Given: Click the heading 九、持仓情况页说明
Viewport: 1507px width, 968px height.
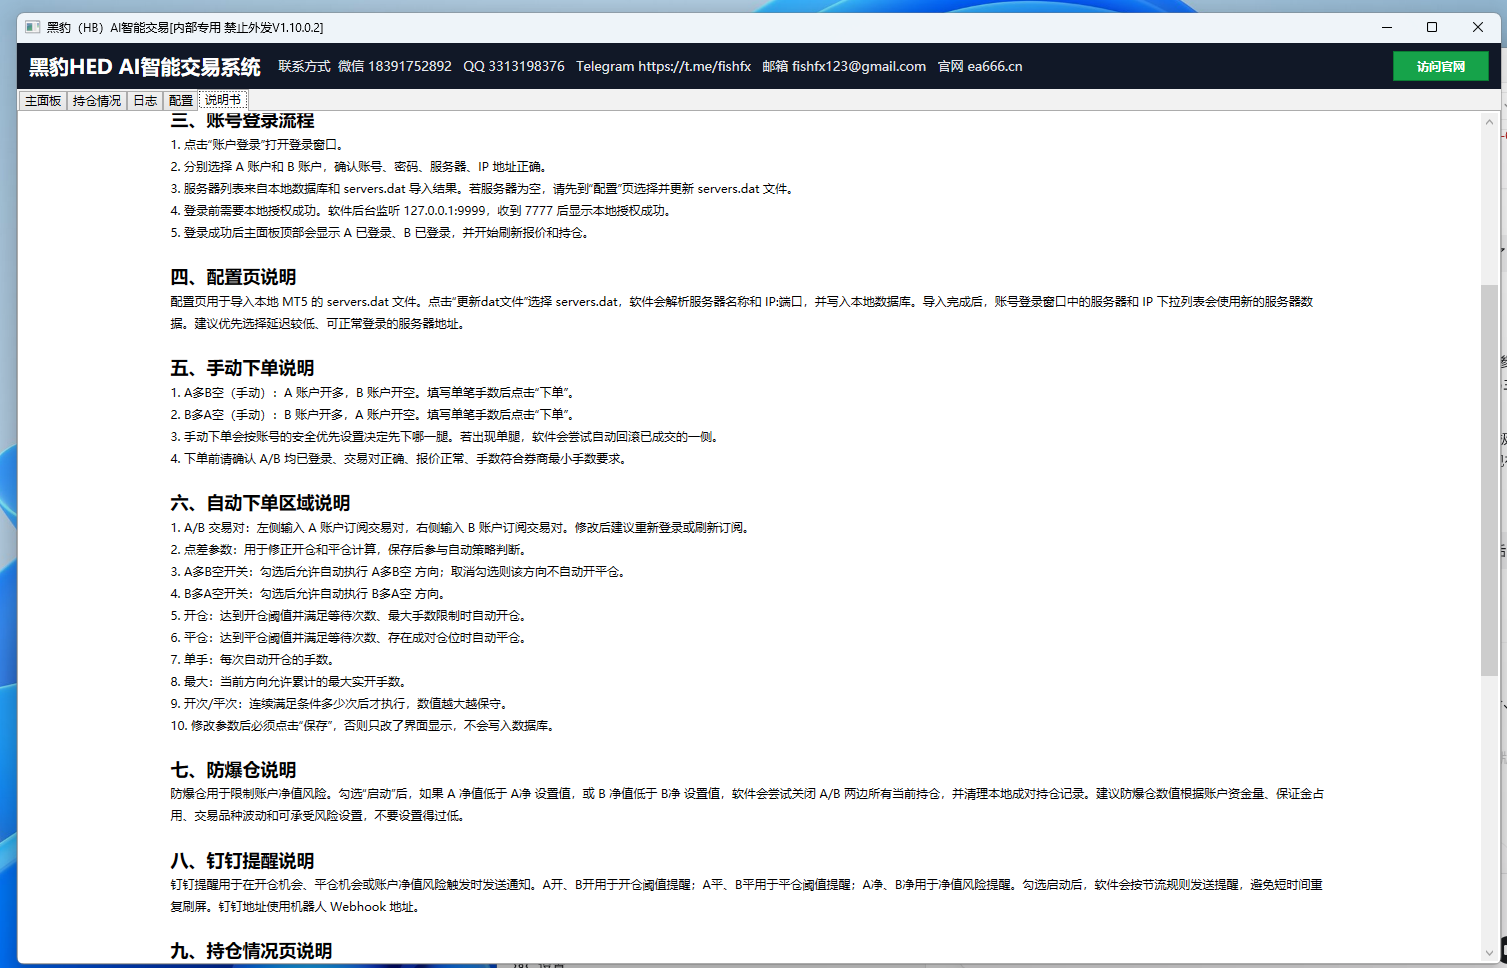Looking at the screenshot, I should [x=251, y=951].
